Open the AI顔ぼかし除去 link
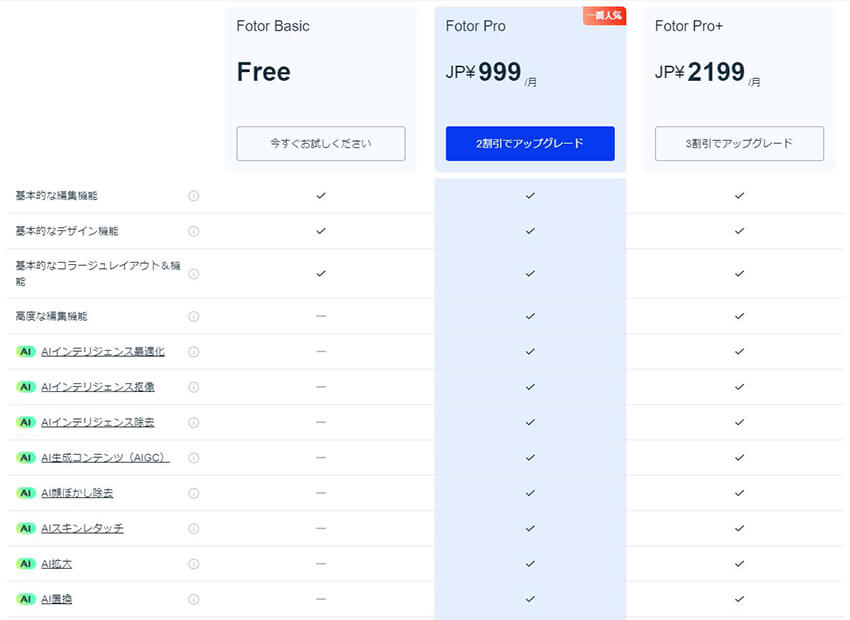This screenshot has width=850, height=620. pyautogui.click(x=77, y=493)
